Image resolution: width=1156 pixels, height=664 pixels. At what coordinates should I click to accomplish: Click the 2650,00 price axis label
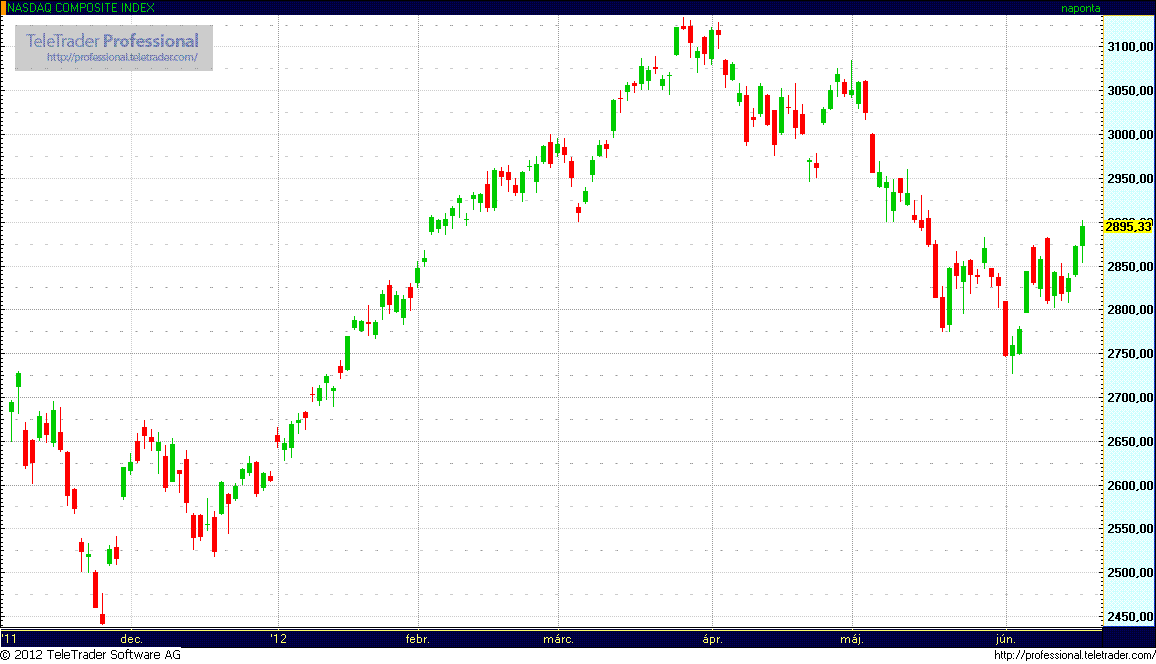coord(1130,441)
